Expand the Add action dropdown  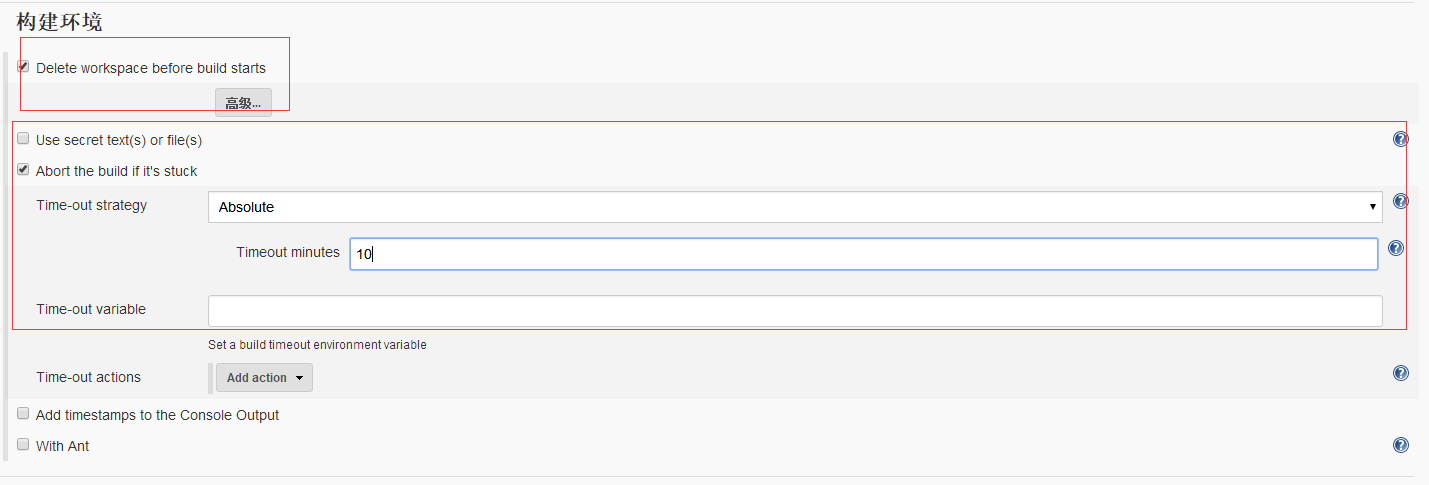(x=264, y=378)
